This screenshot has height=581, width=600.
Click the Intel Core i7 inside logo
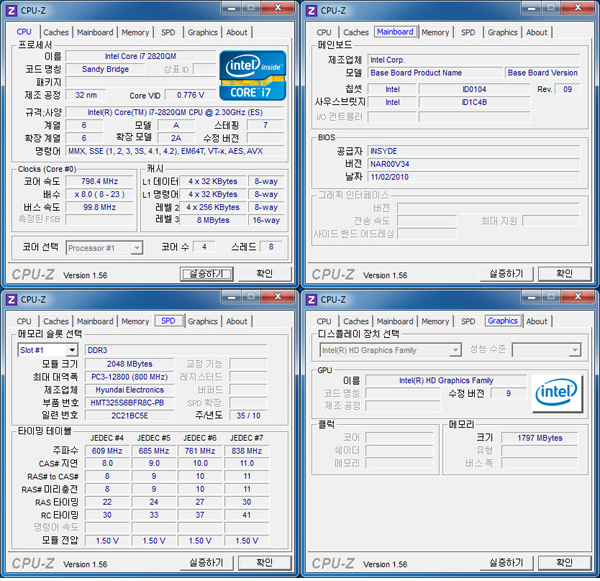253,76
